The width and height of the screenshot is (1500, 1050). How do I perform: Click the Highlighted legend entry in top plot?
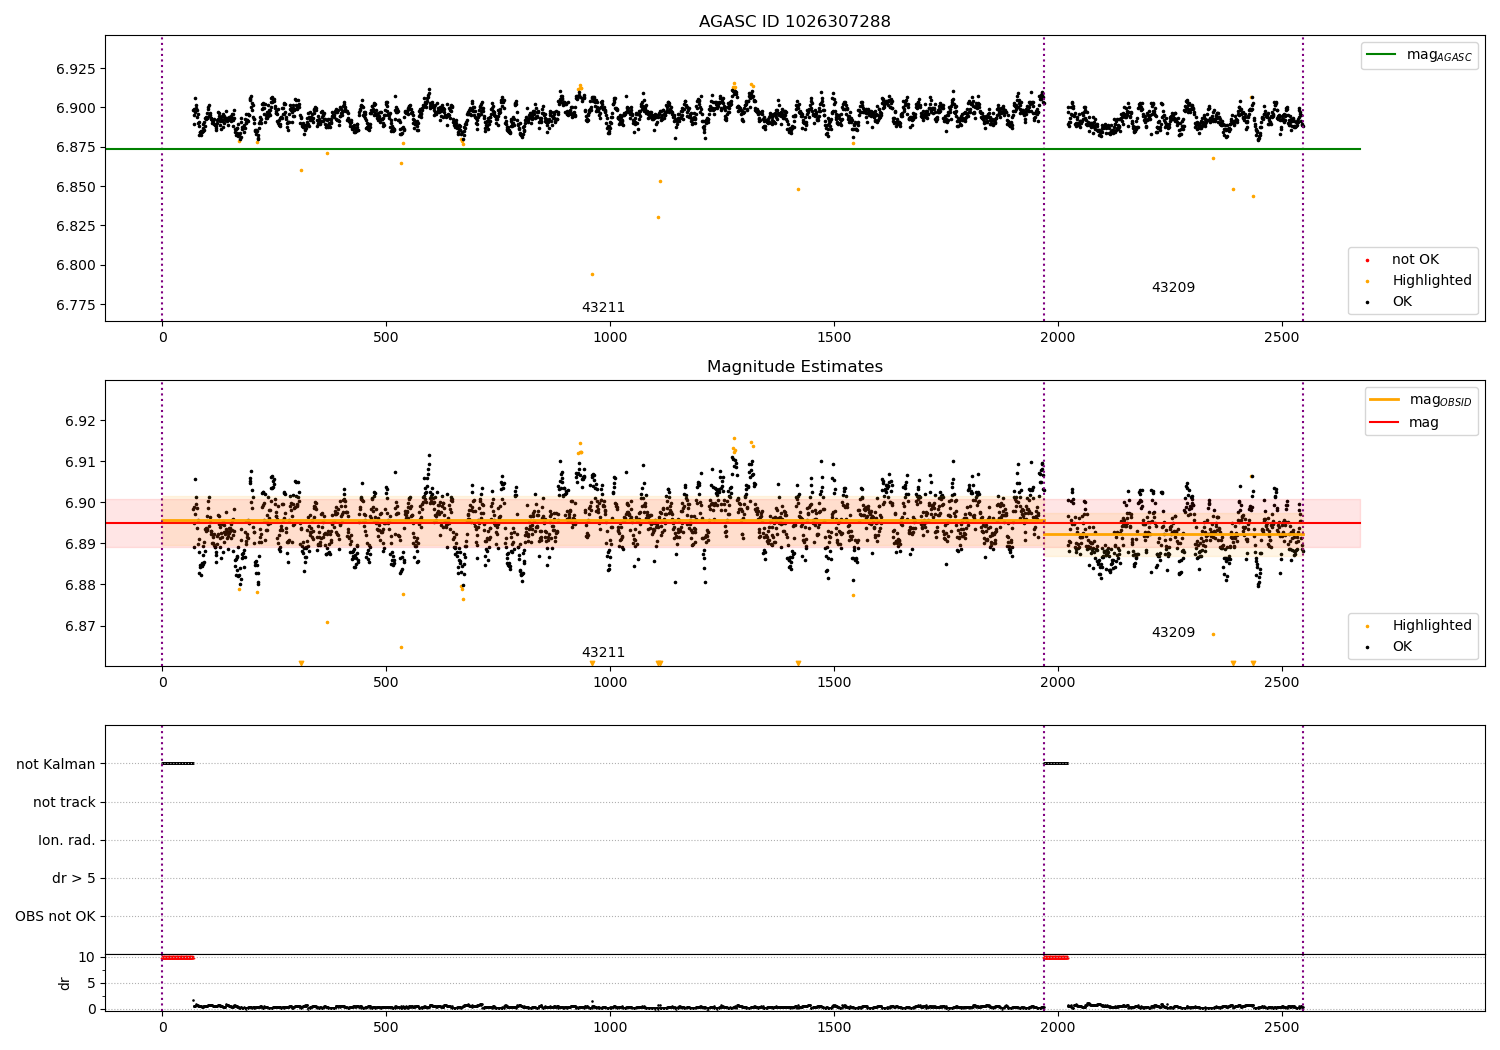1432,281
